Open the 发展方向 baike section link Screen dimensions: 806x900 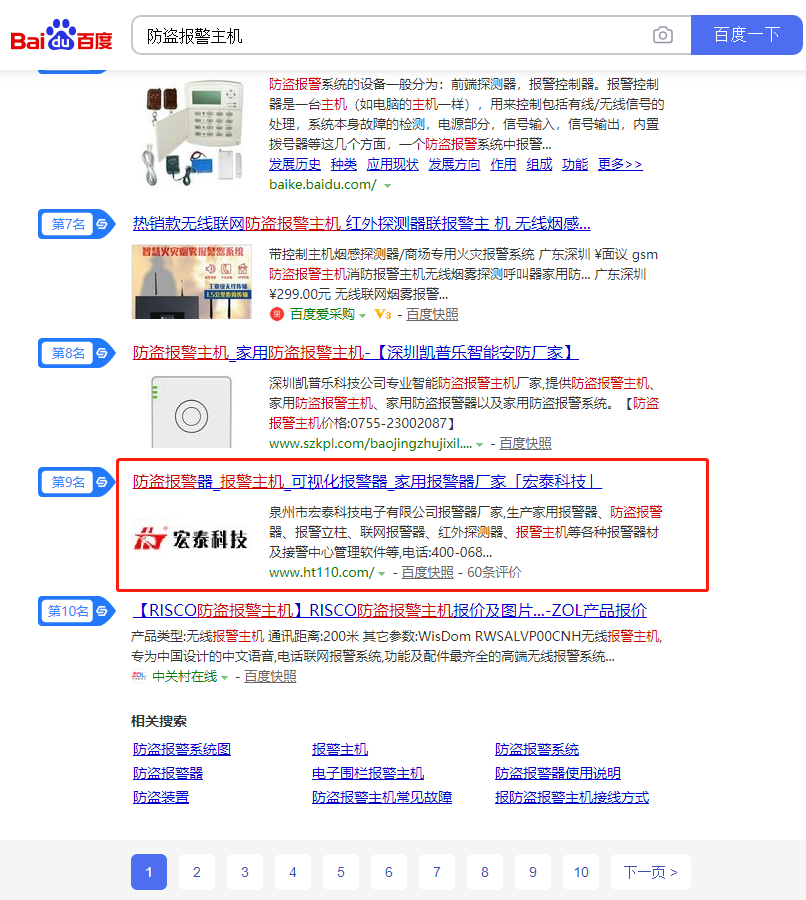455,164
